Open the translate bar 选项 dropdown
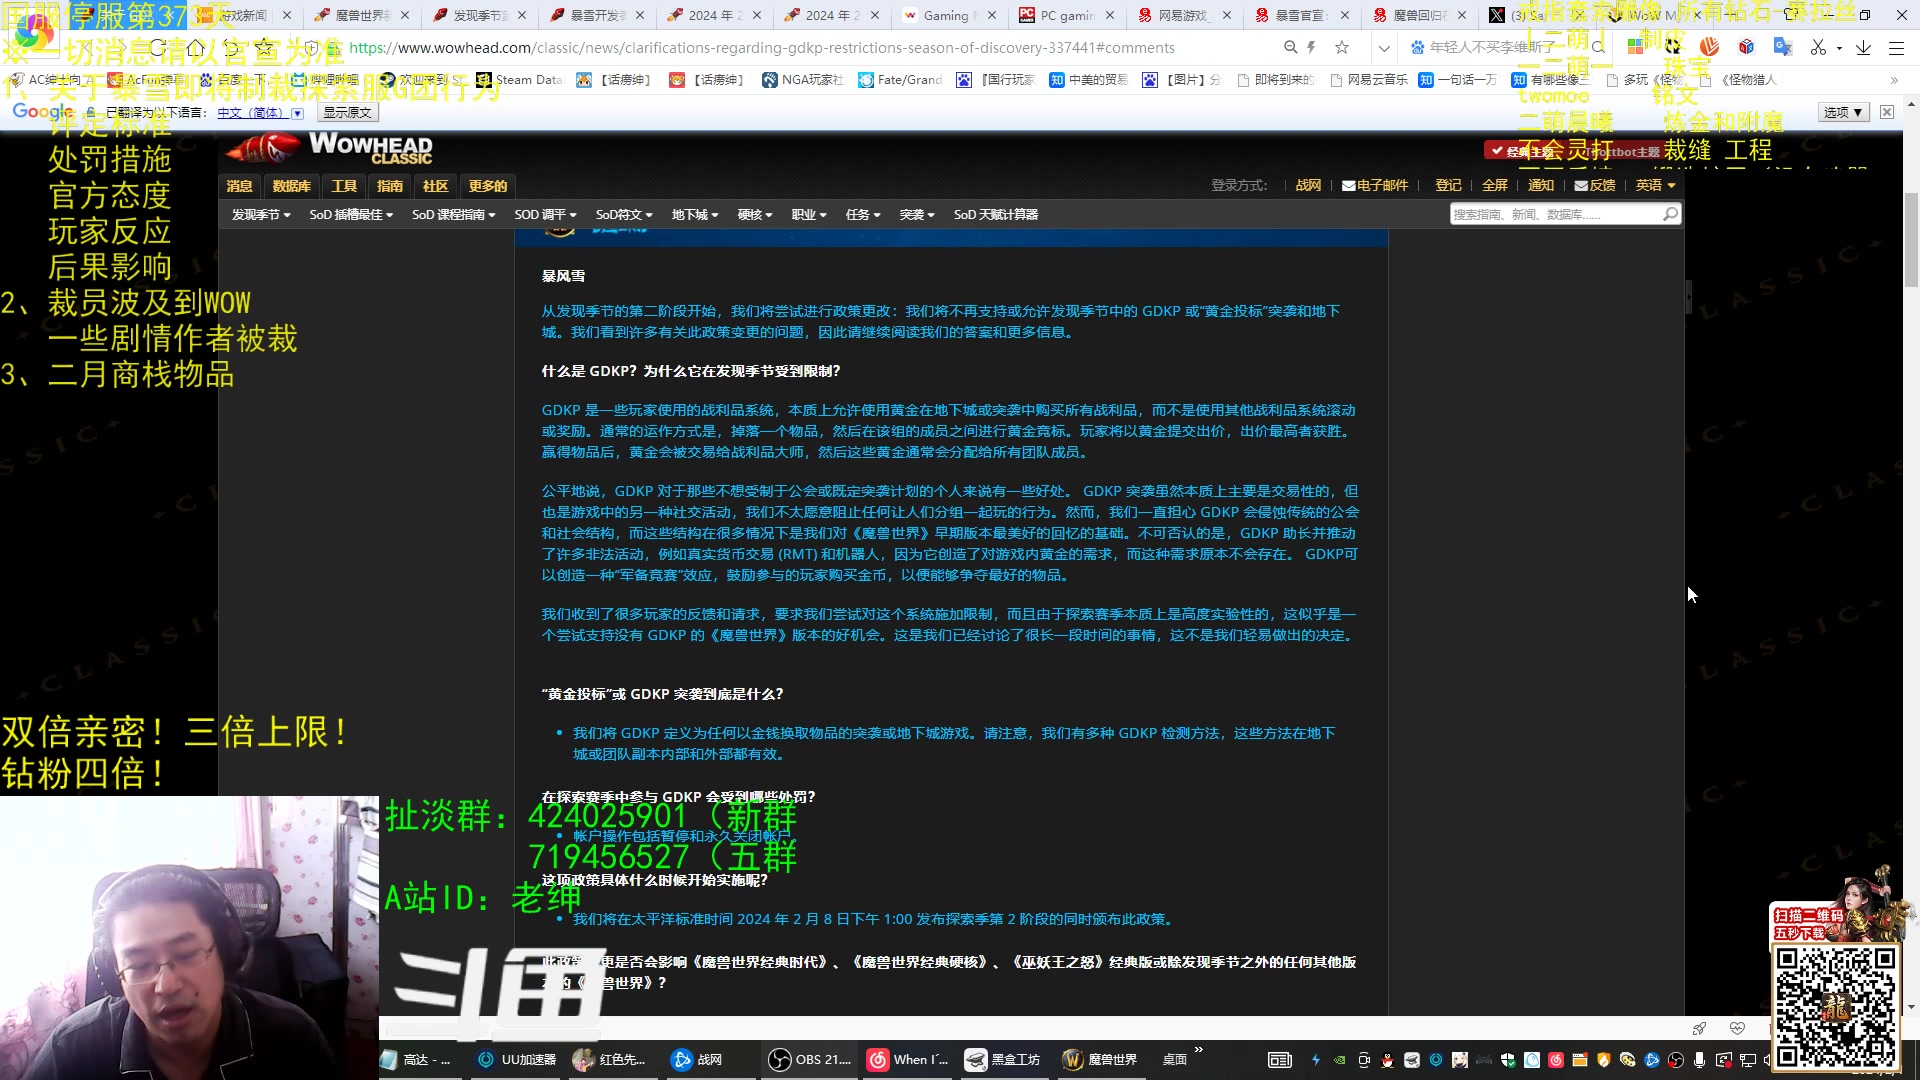Screen dimensions: 1920x1080 pos(1842,112)
